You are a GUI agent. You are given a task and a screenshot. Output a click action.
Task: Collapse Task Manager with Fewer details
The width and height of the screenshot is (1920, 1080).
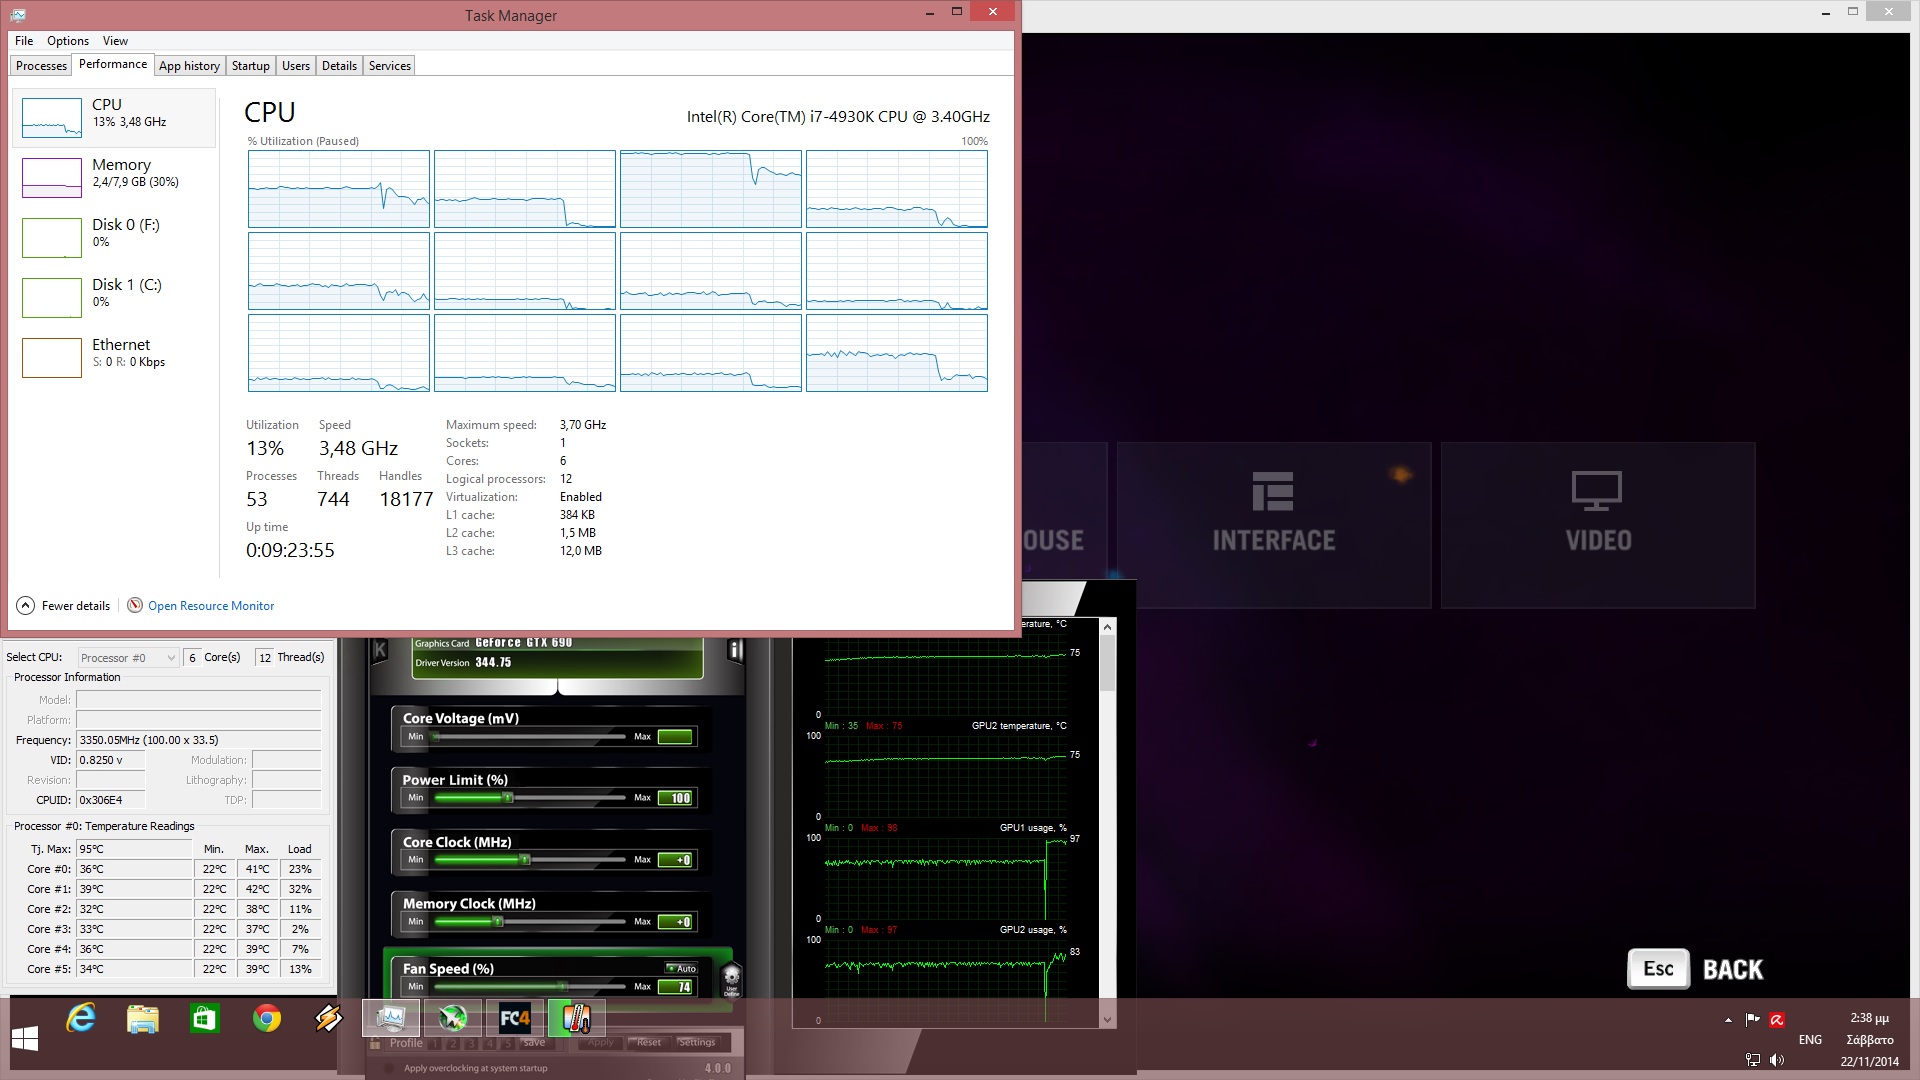(x=63, y=606)
